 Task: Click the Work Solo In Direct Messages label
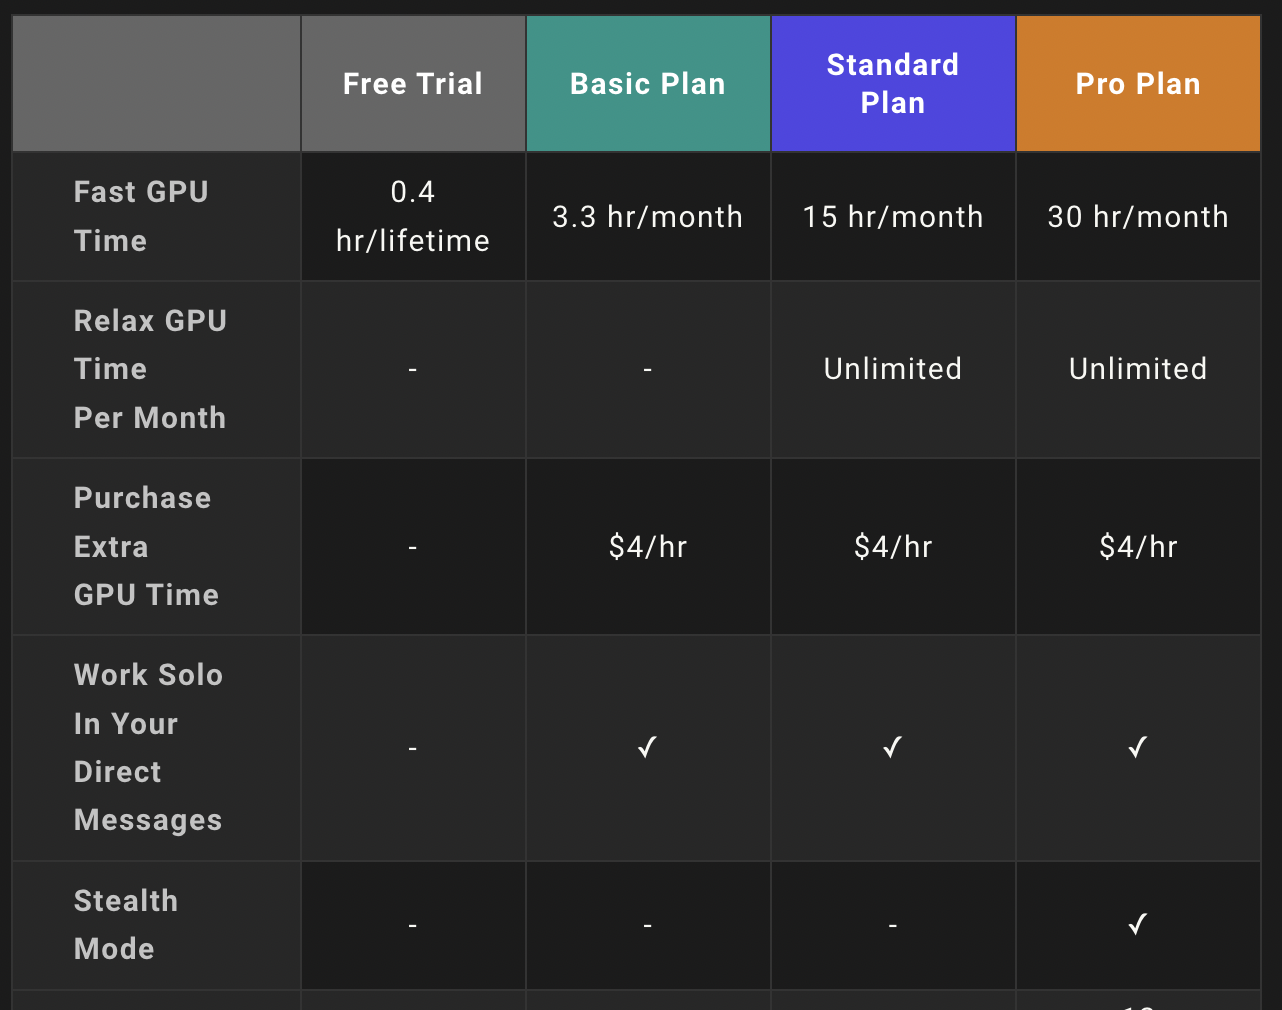click(148, 747)
